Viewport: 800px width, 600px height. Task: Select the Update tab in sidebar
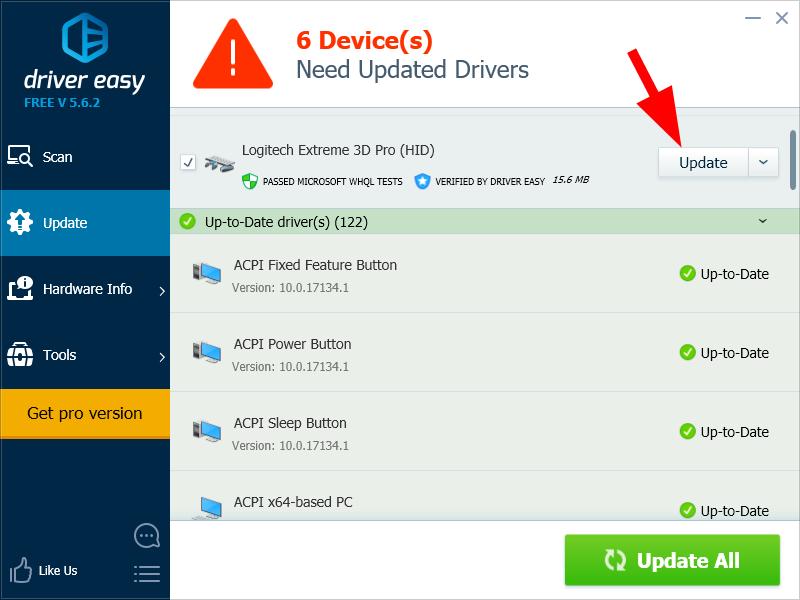pyautogui.click(x=85, y=223)
